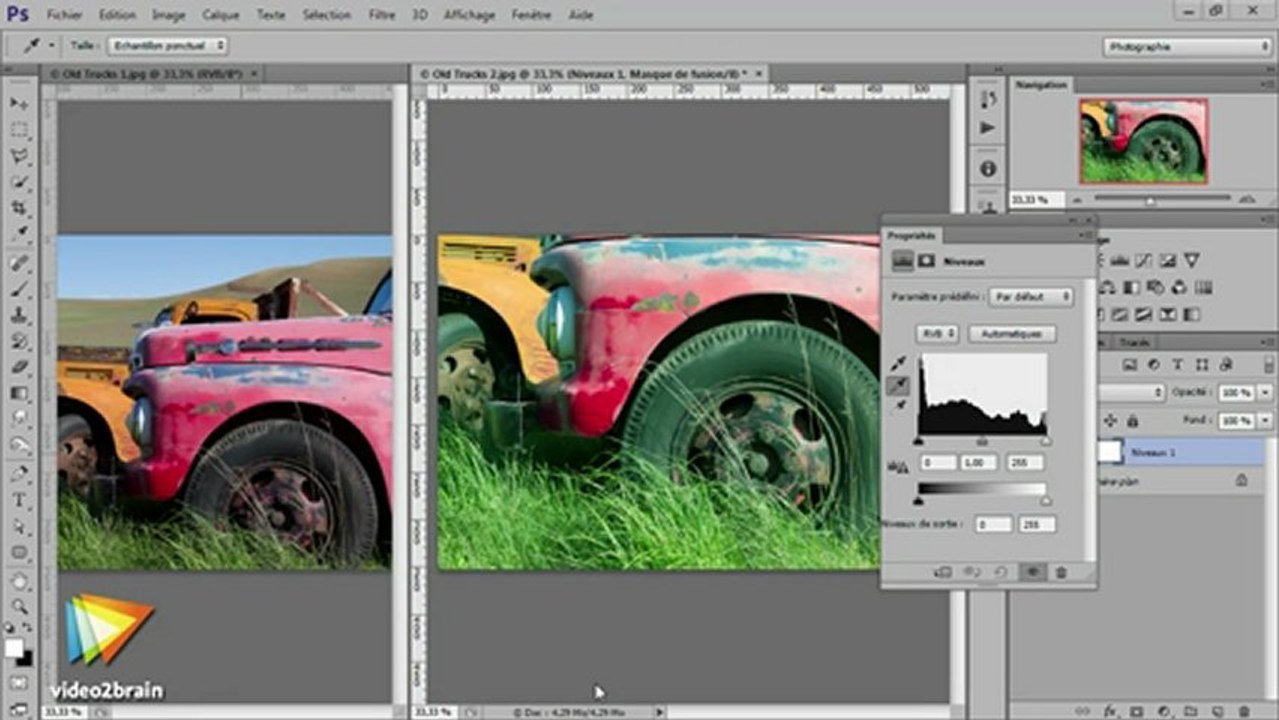Open the tool preset picker arrow
The height and width of the screenshot is (720, 1279).
click(x=51, y=46)
